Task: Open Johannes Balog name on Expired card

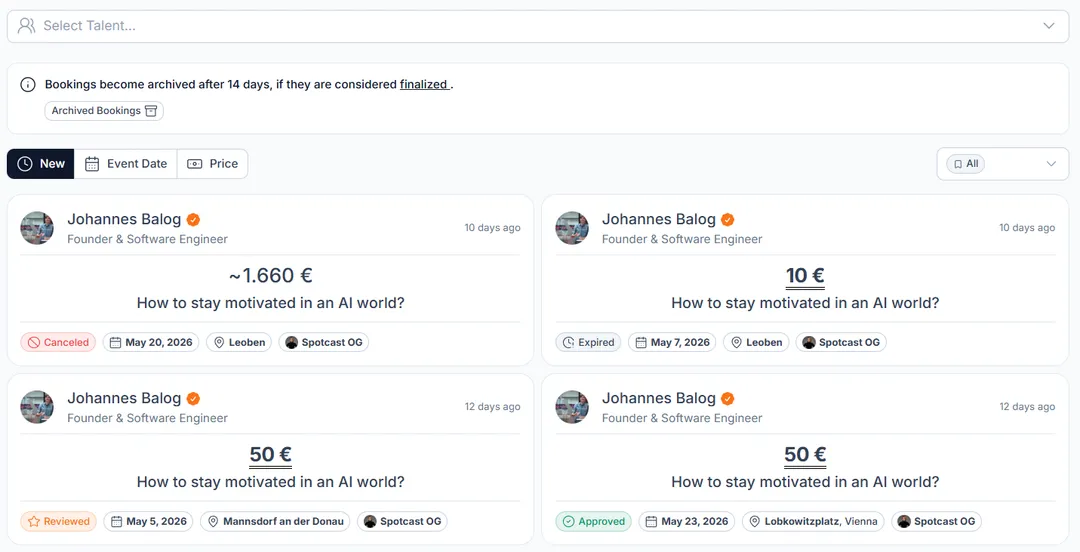Action: pyautogui.click(x=658, y=219)
